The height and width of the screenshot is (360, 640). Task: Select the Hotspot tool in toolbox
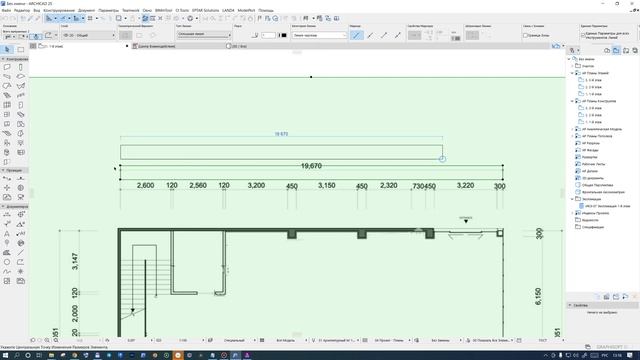[20, 271]
